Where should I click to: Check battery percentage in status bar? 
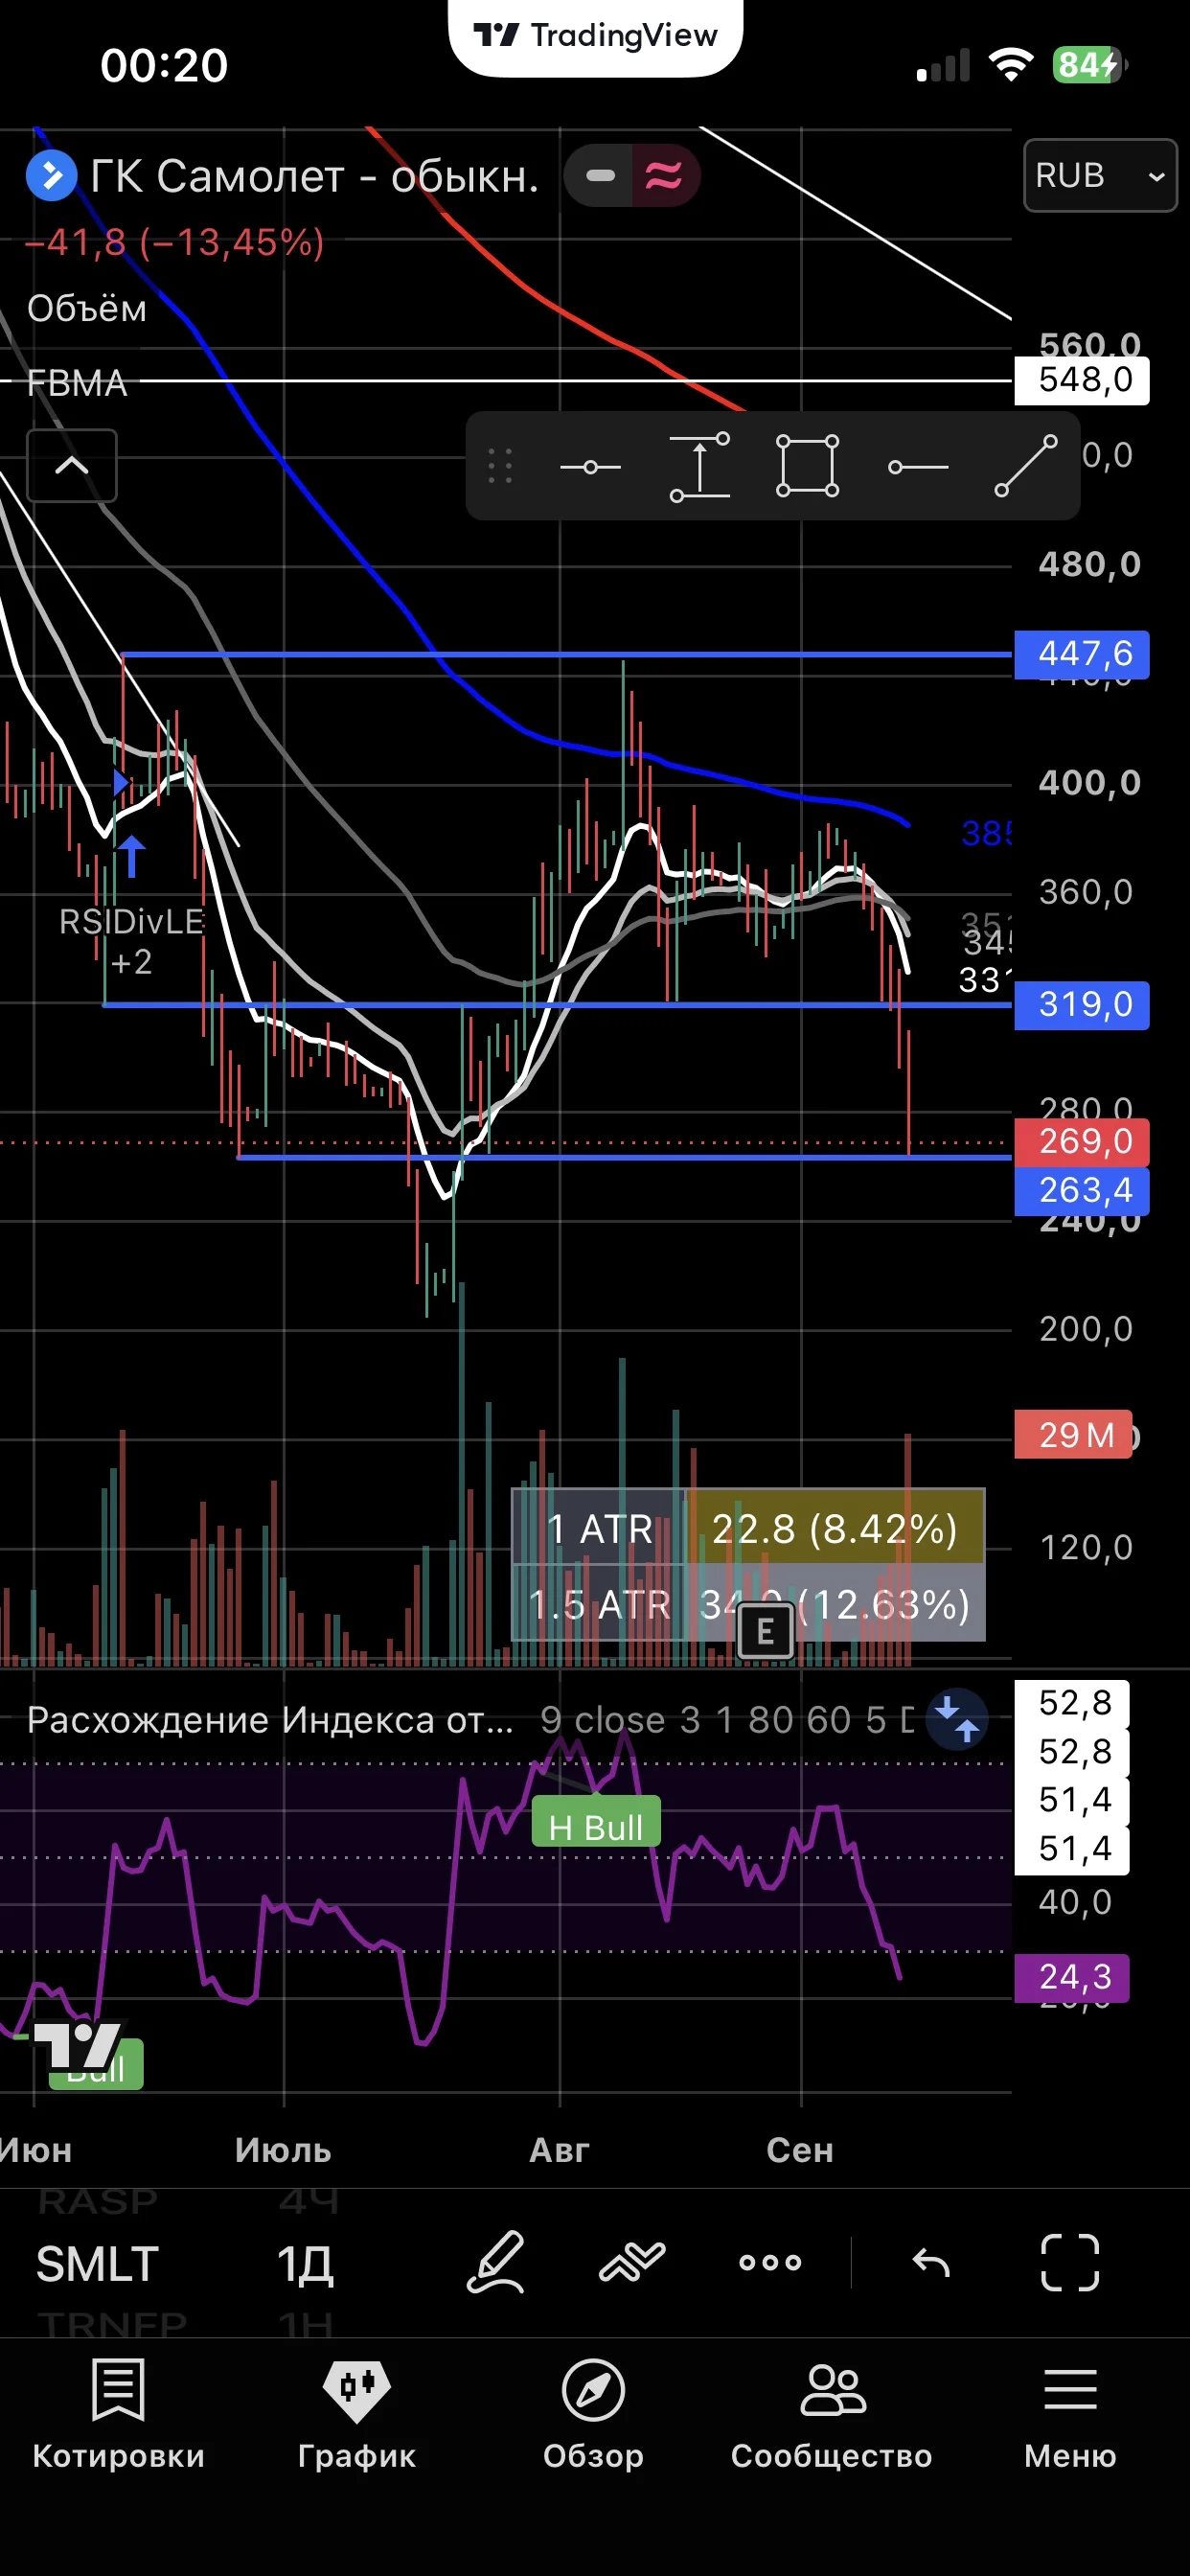pos(1089,65)
